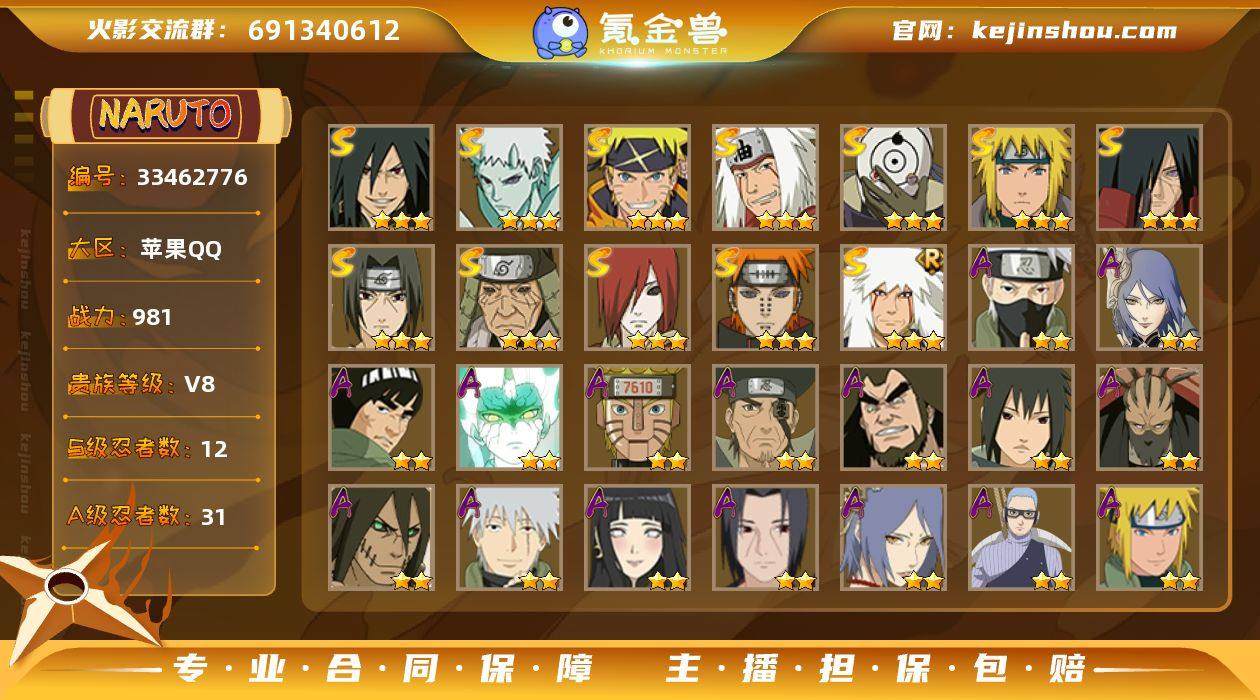Select the white-haired Jiraiya portrait with R badge
Image resolution: width=1260 pixels, height=700 pixels.
tap(893, 298)
